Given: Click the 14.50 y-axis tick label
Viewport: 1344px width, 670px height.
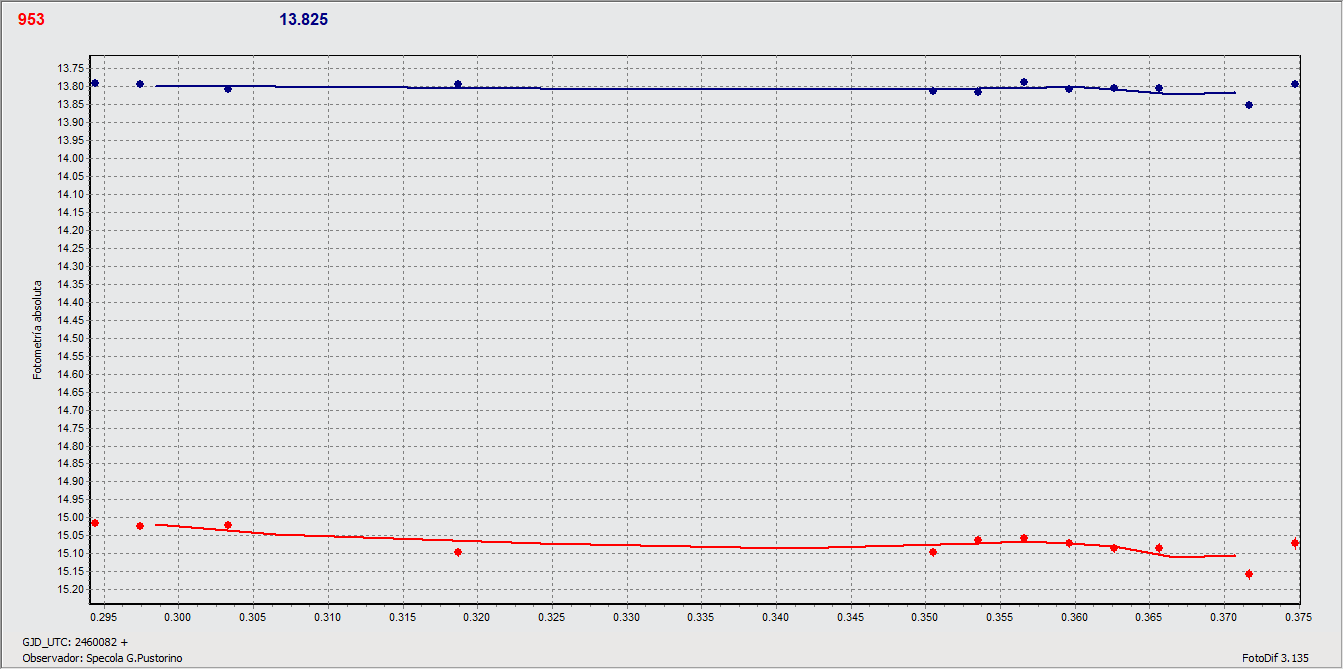Looking at the screenshot, I should (71, 338).
